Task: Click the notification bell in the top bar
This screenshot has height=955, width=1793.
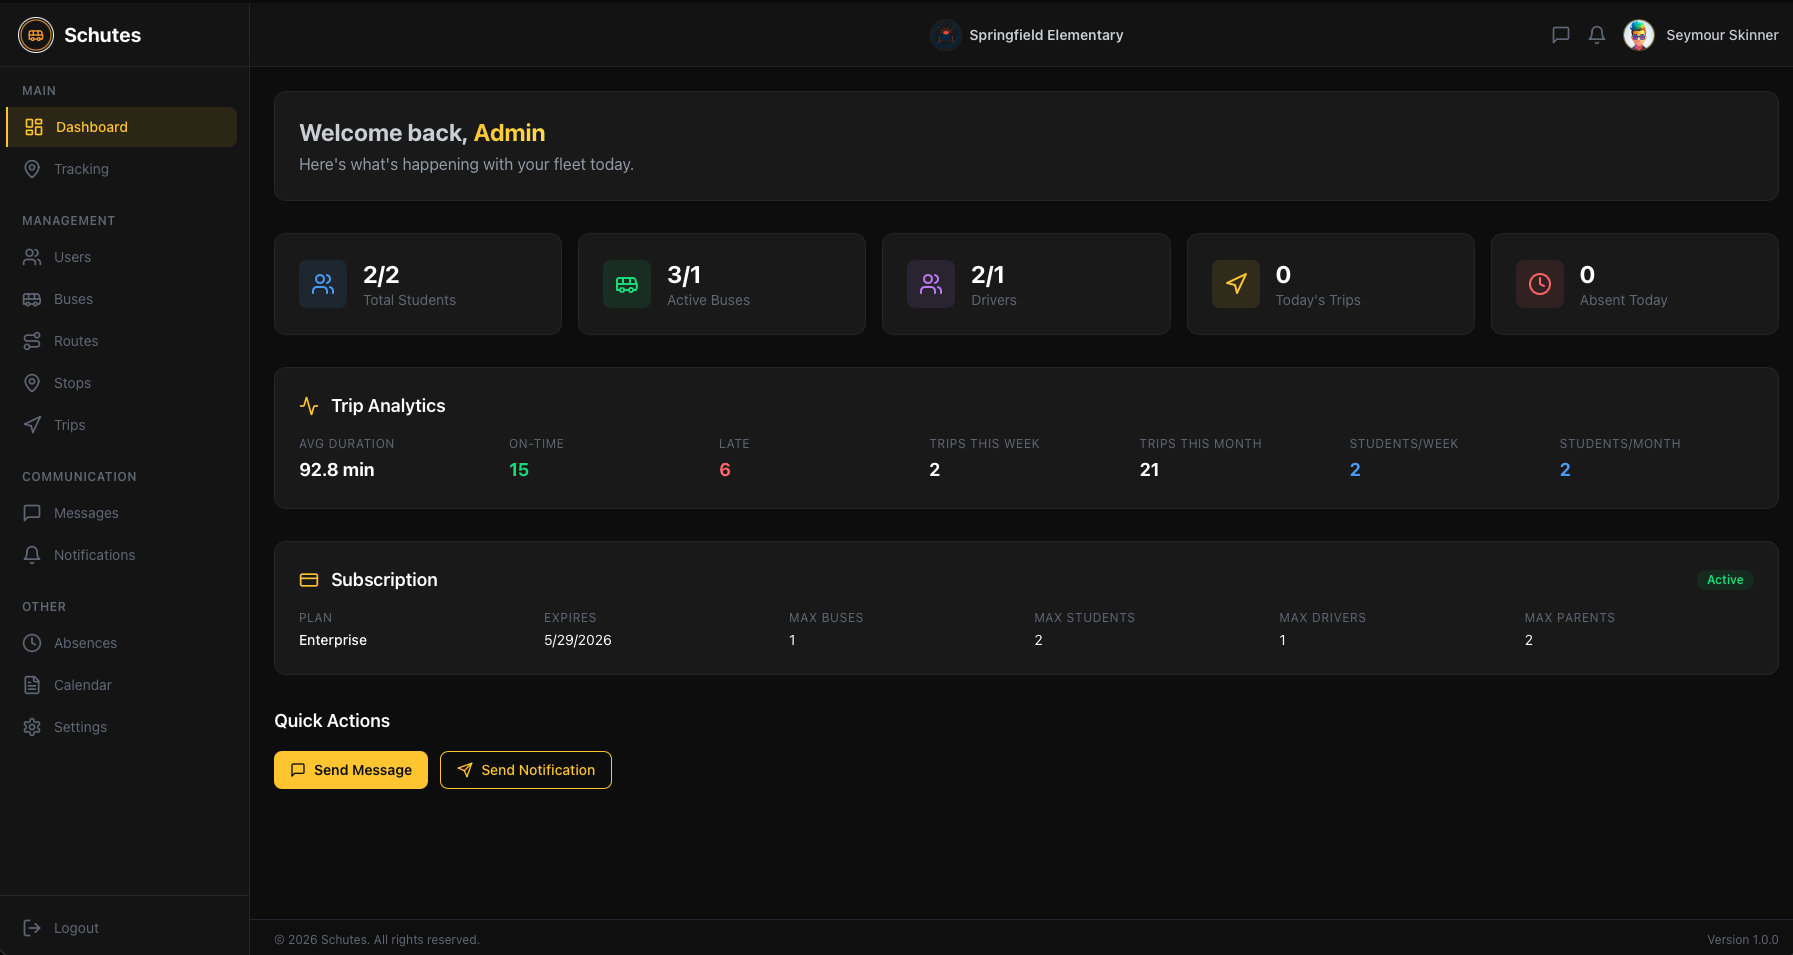Action: point(1596,34)
